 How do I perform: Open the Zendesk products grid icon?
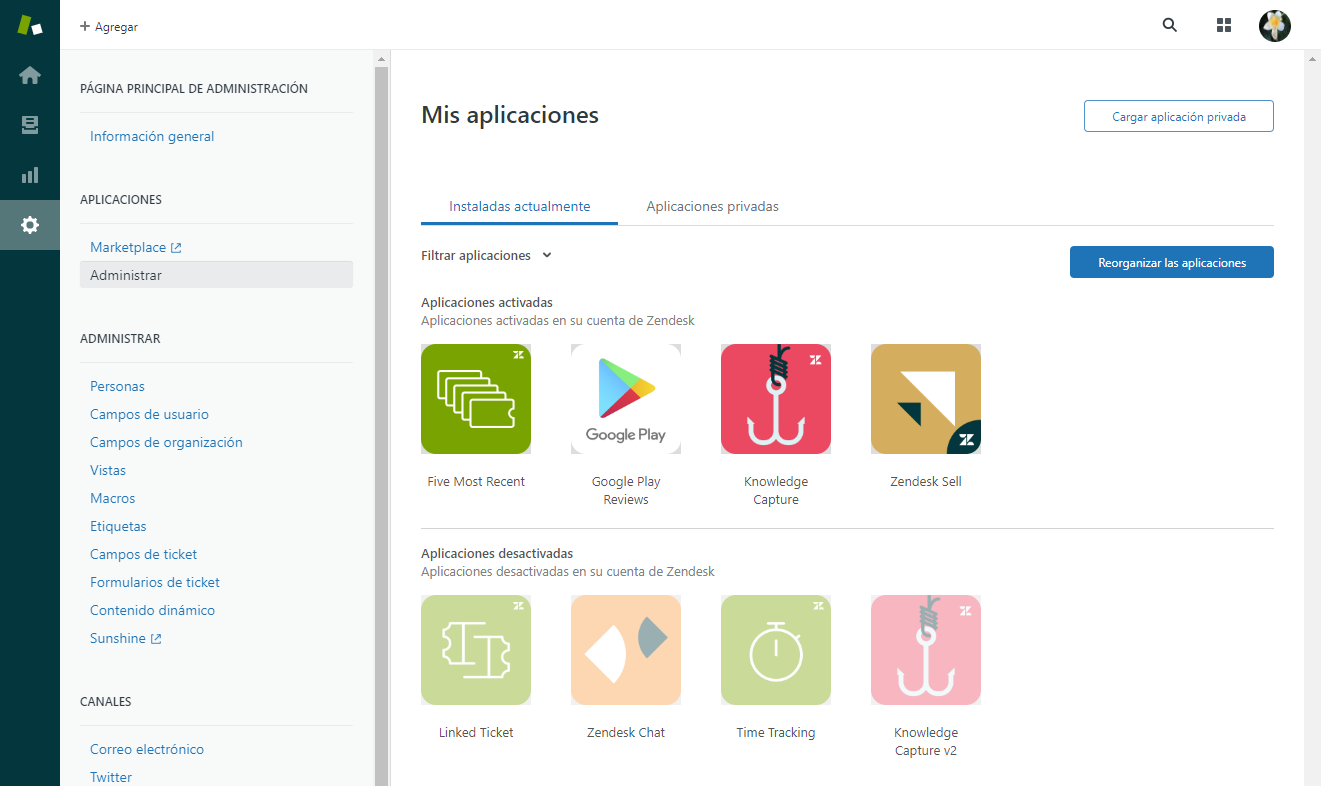click(1224, 26)
